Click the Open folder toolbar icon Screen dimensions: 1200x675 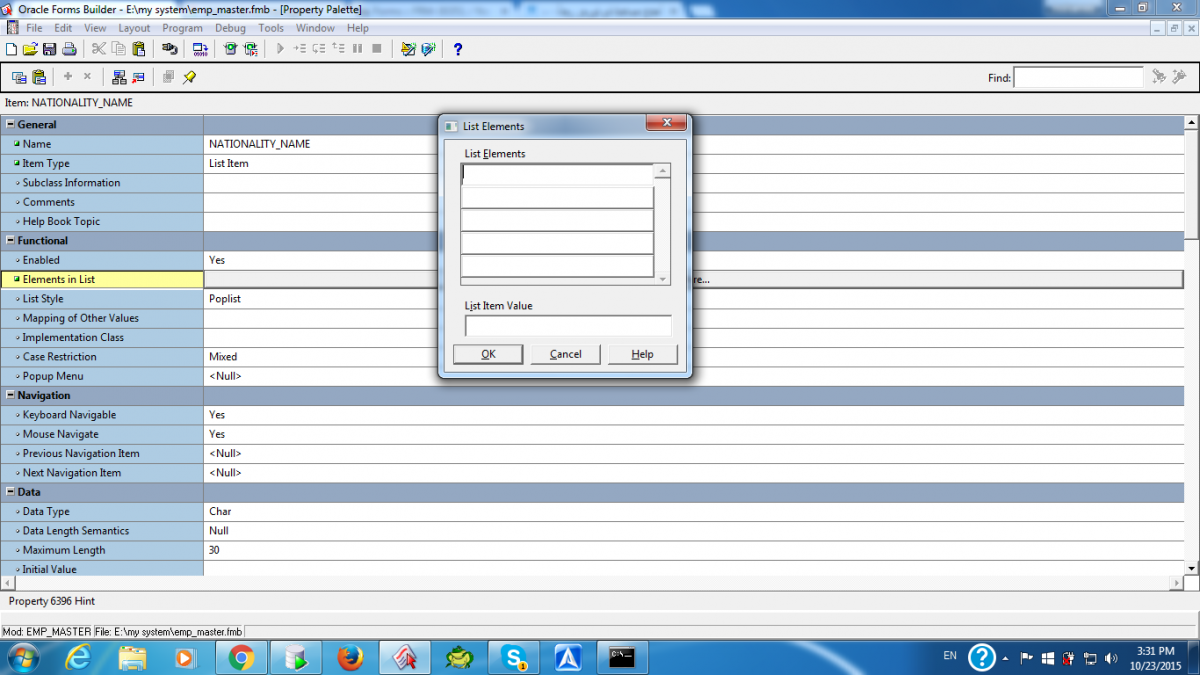(x=30, y=49)
